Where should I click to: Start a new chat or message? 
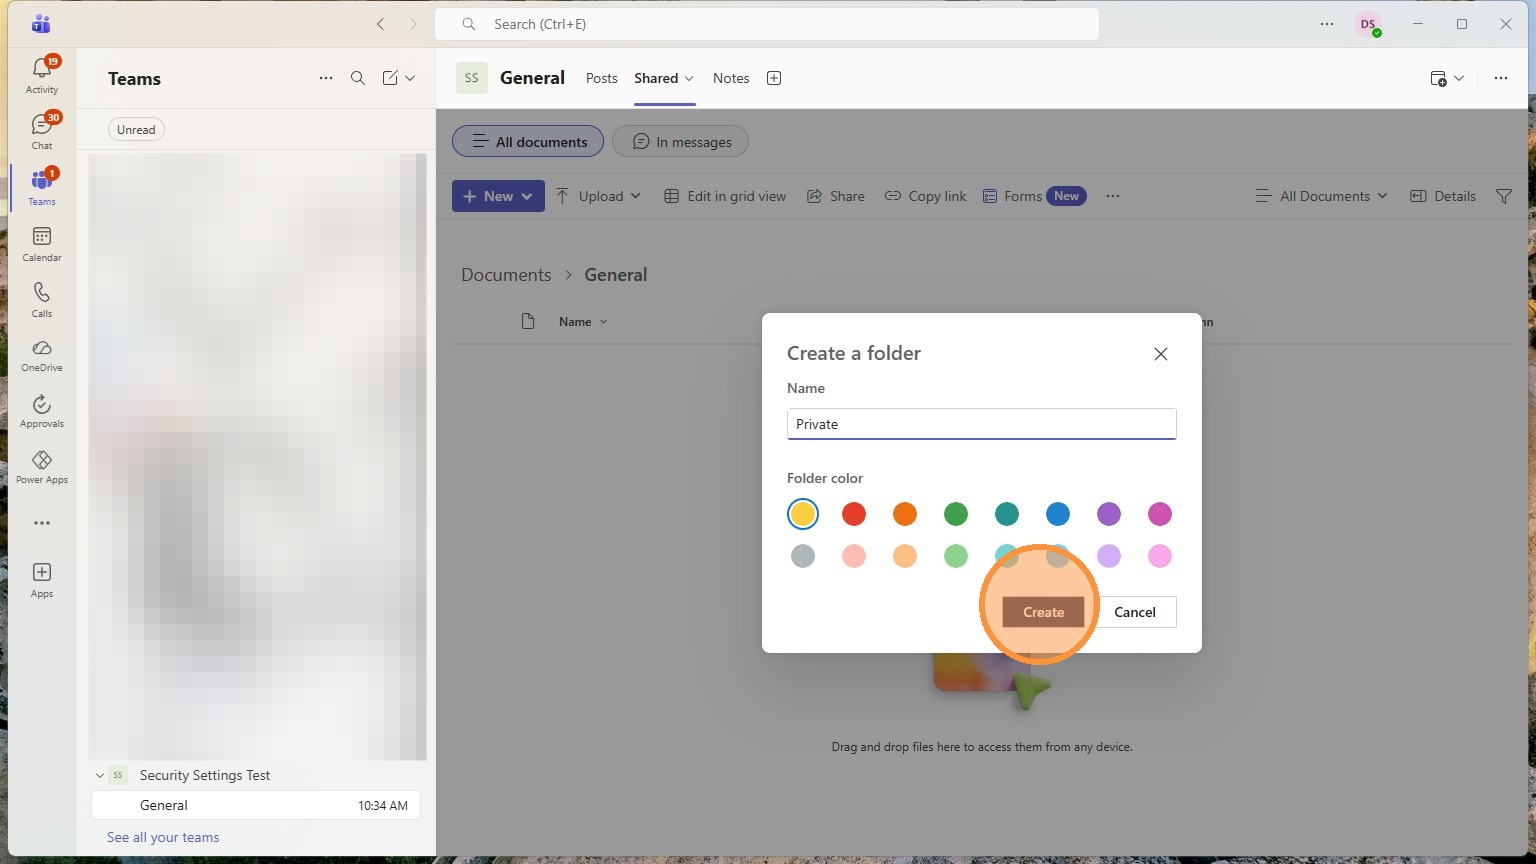coord(390,78)
